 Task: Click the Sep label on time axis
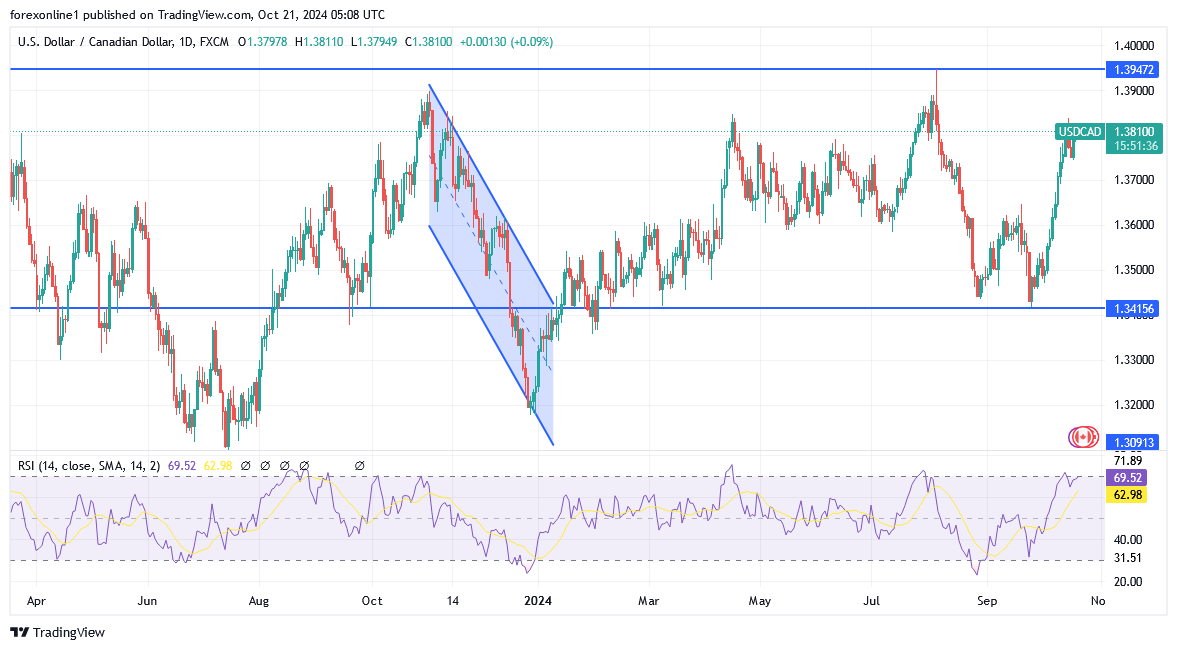987,601
